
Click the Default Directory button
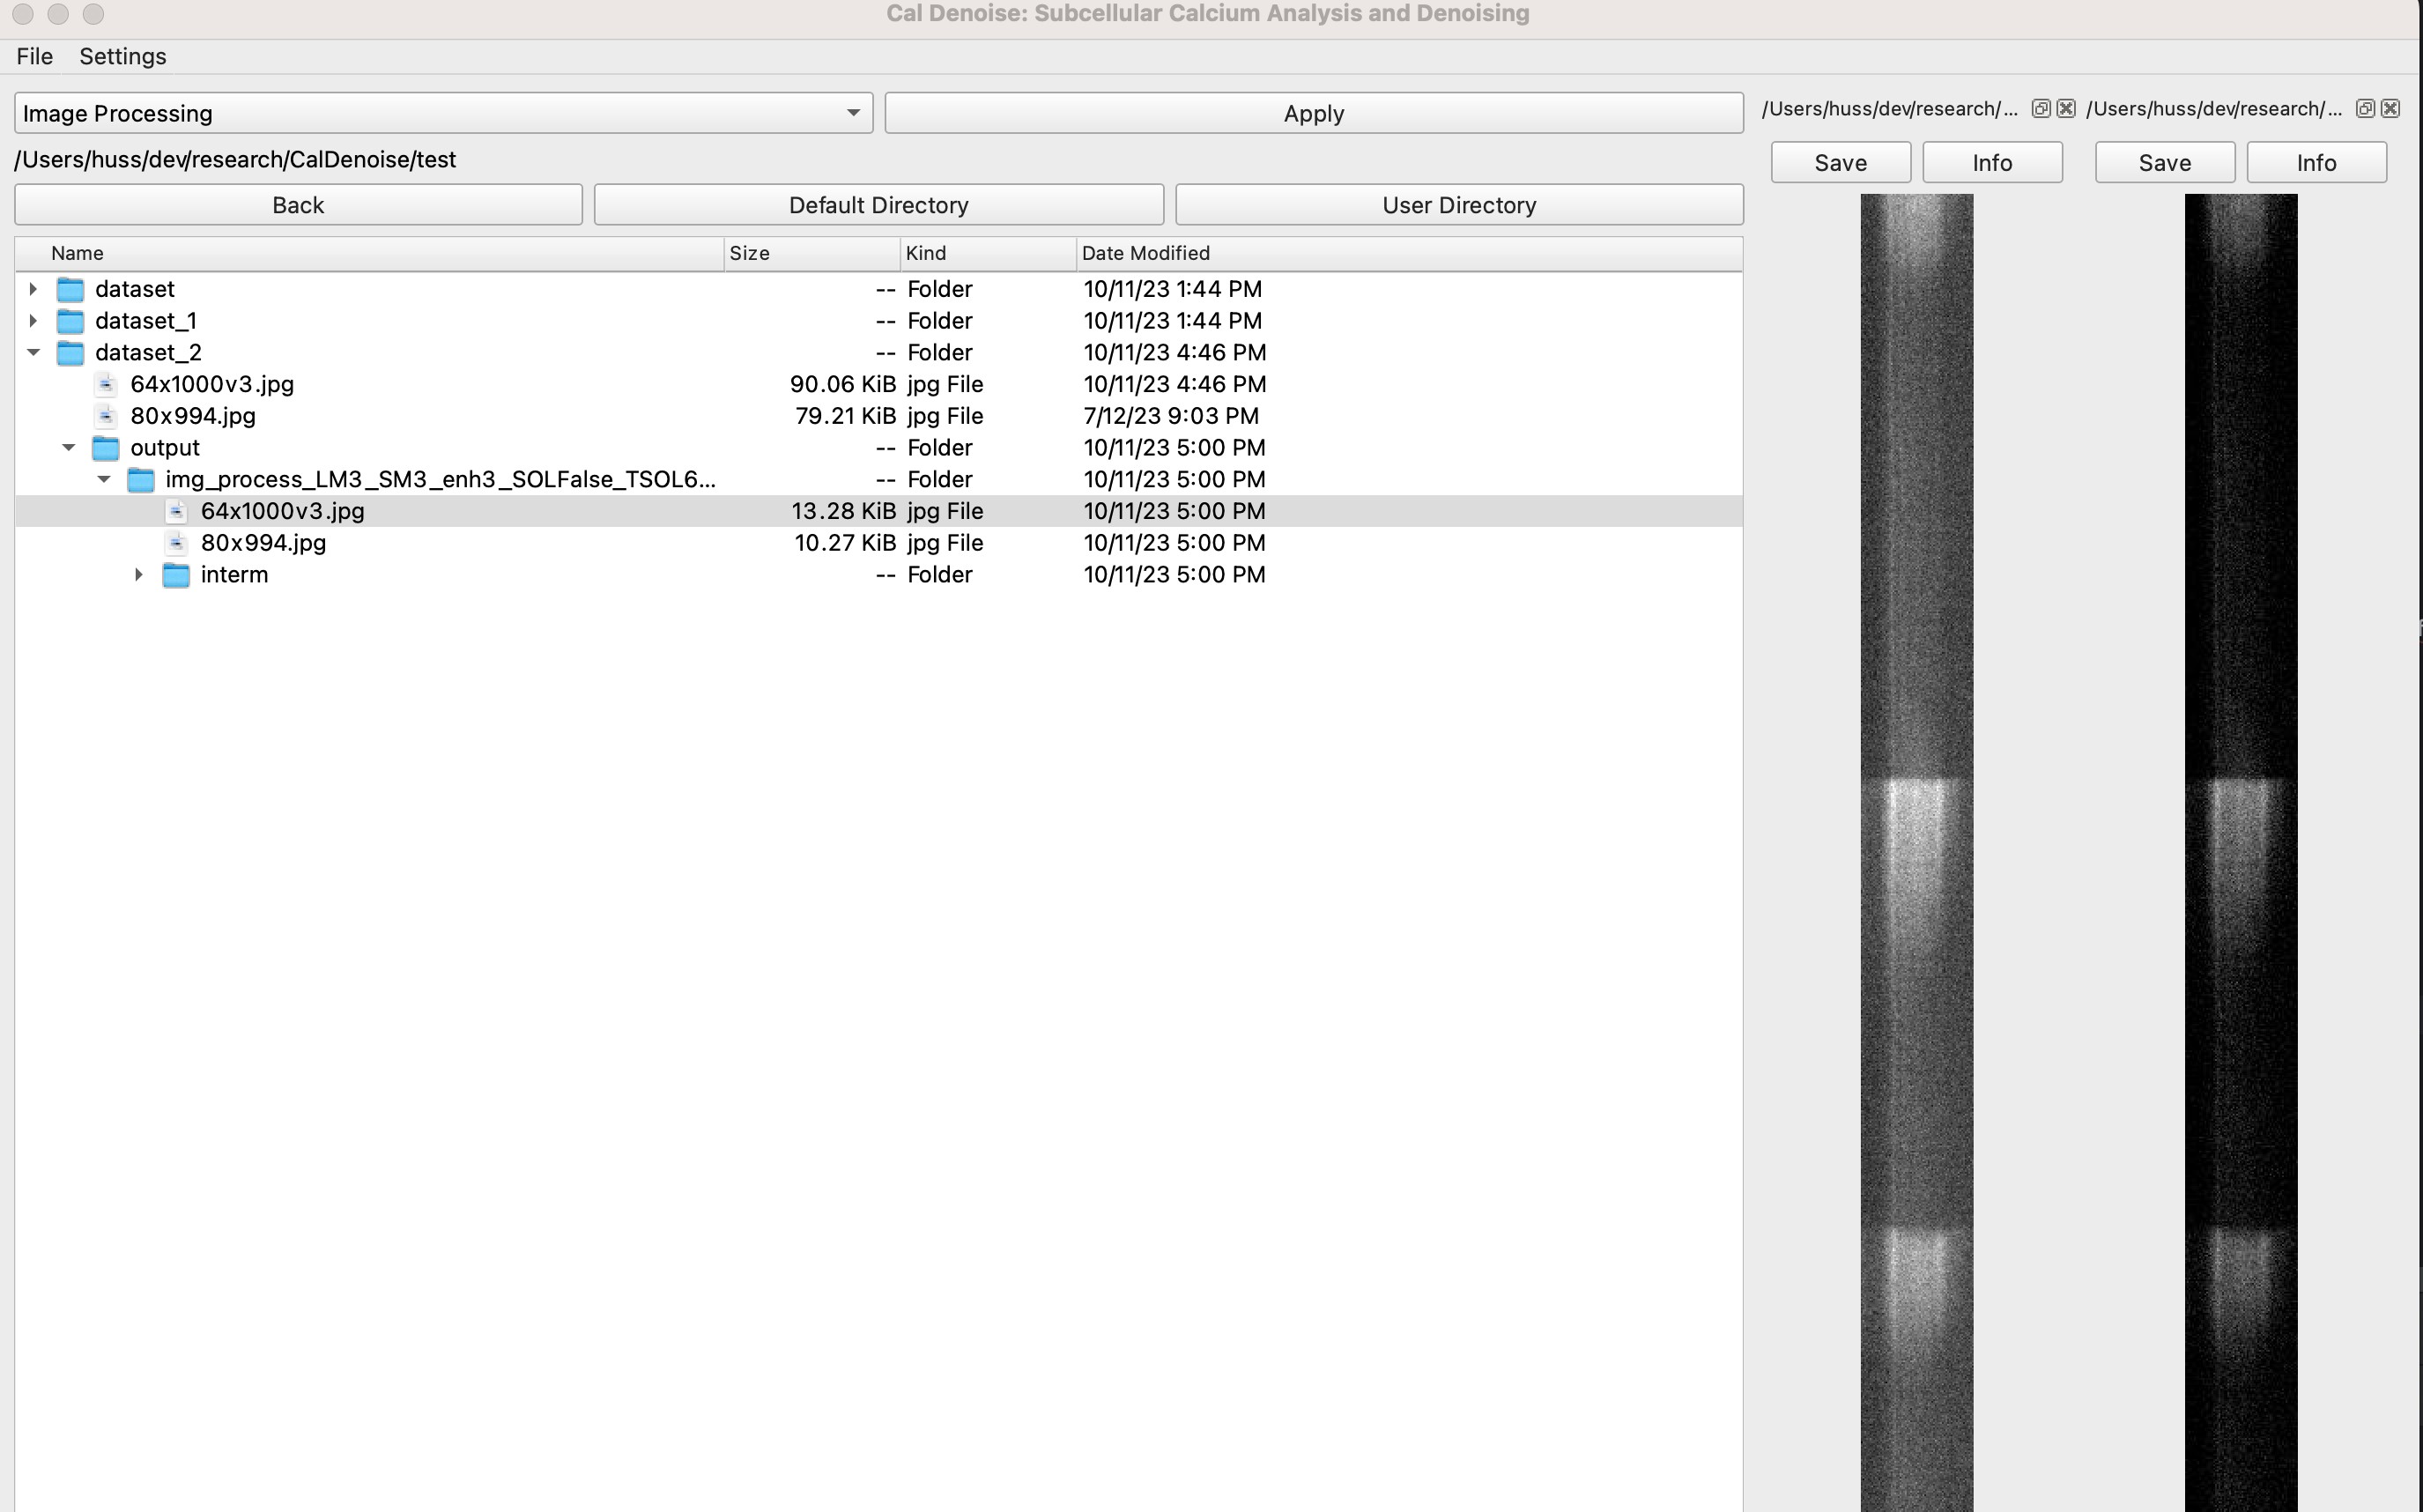[x=878, y=205]
